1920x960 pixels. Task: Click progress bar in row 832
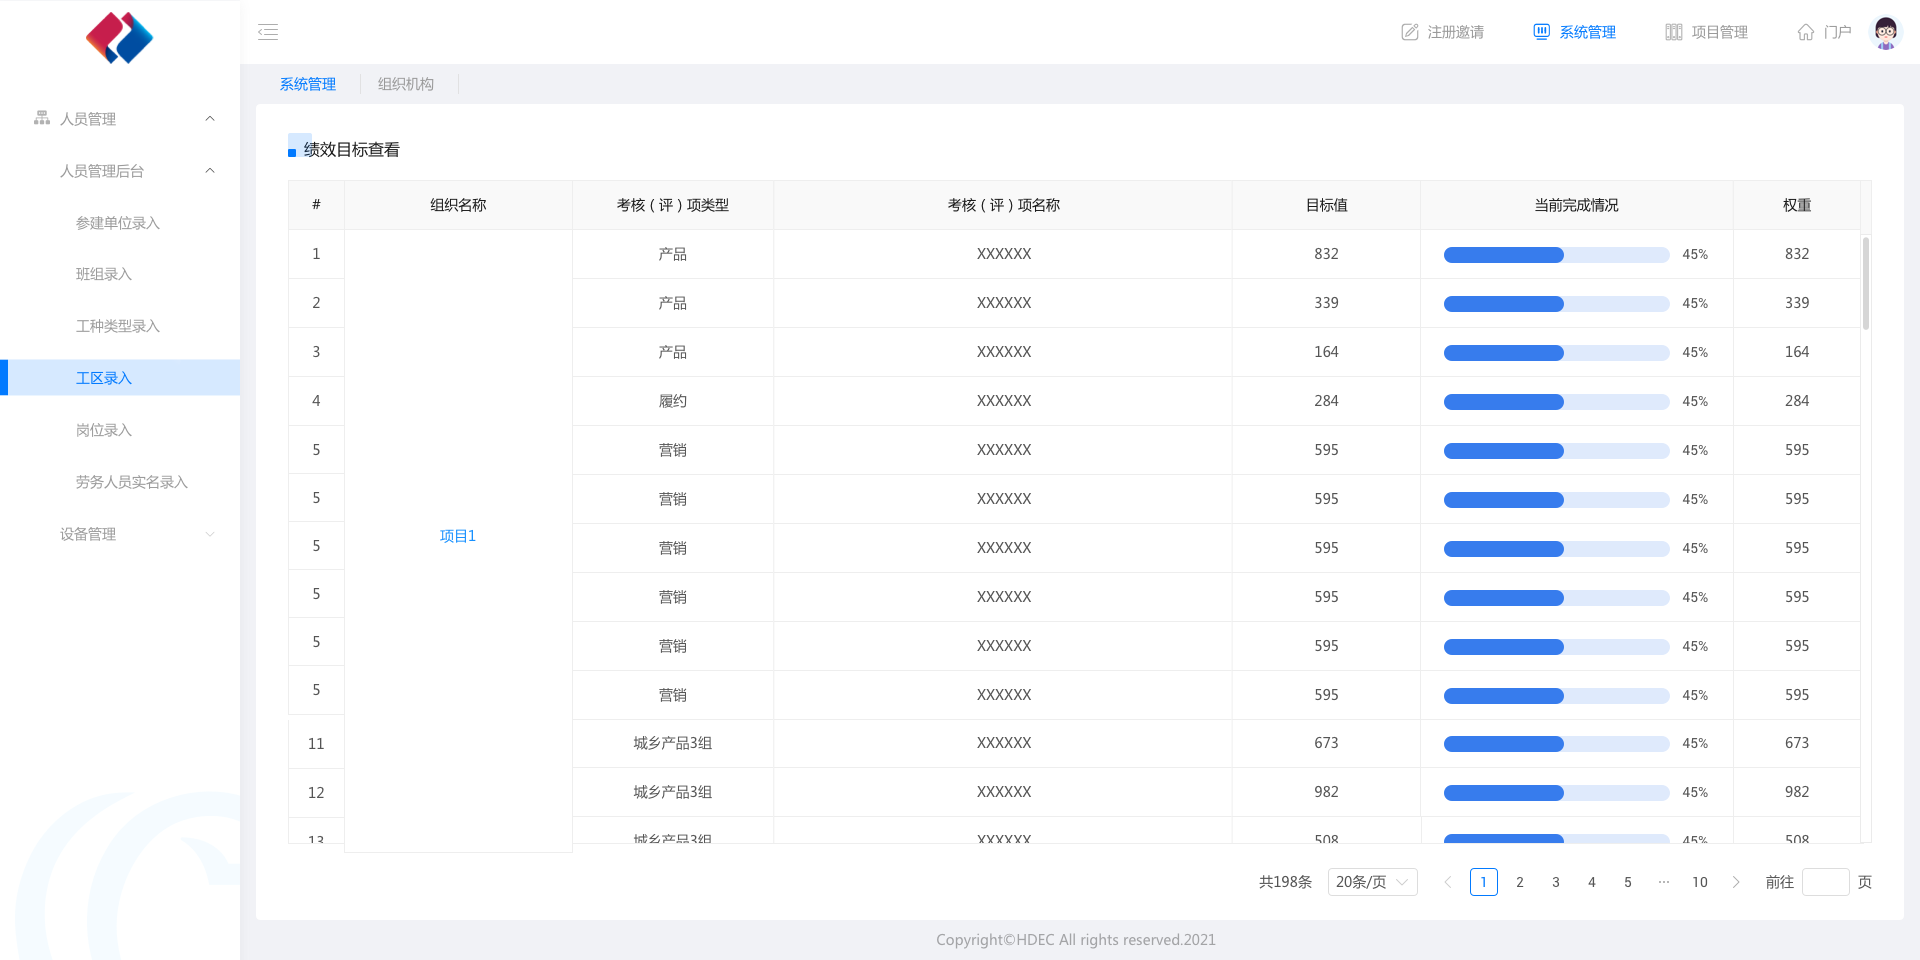point(1557,255)
